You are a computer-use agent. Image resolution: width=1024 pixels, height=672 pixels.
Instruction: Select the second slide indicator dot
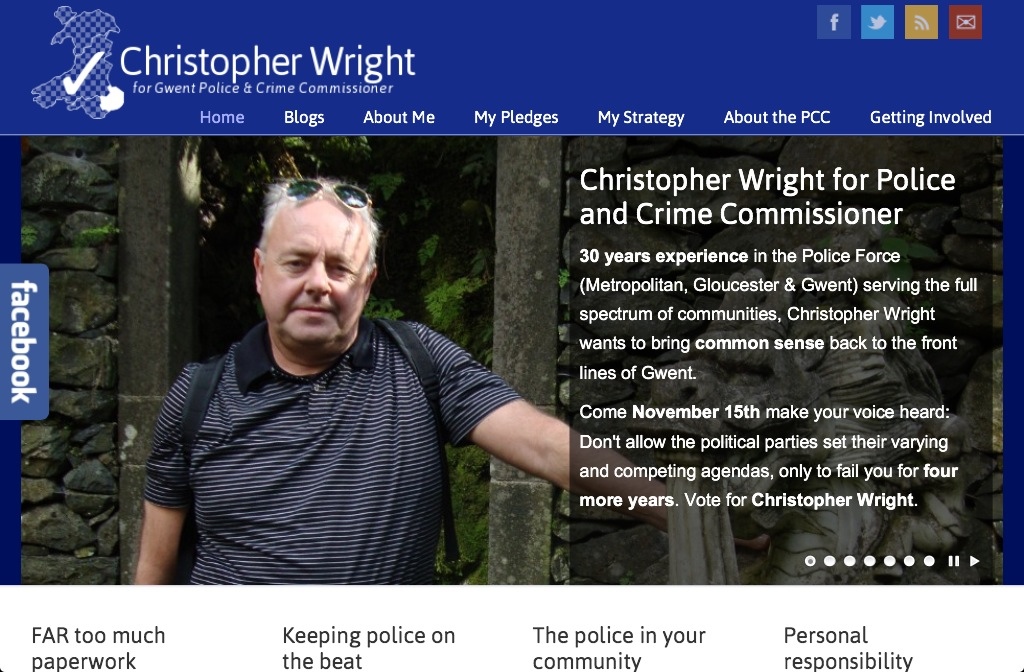point(829,561)
